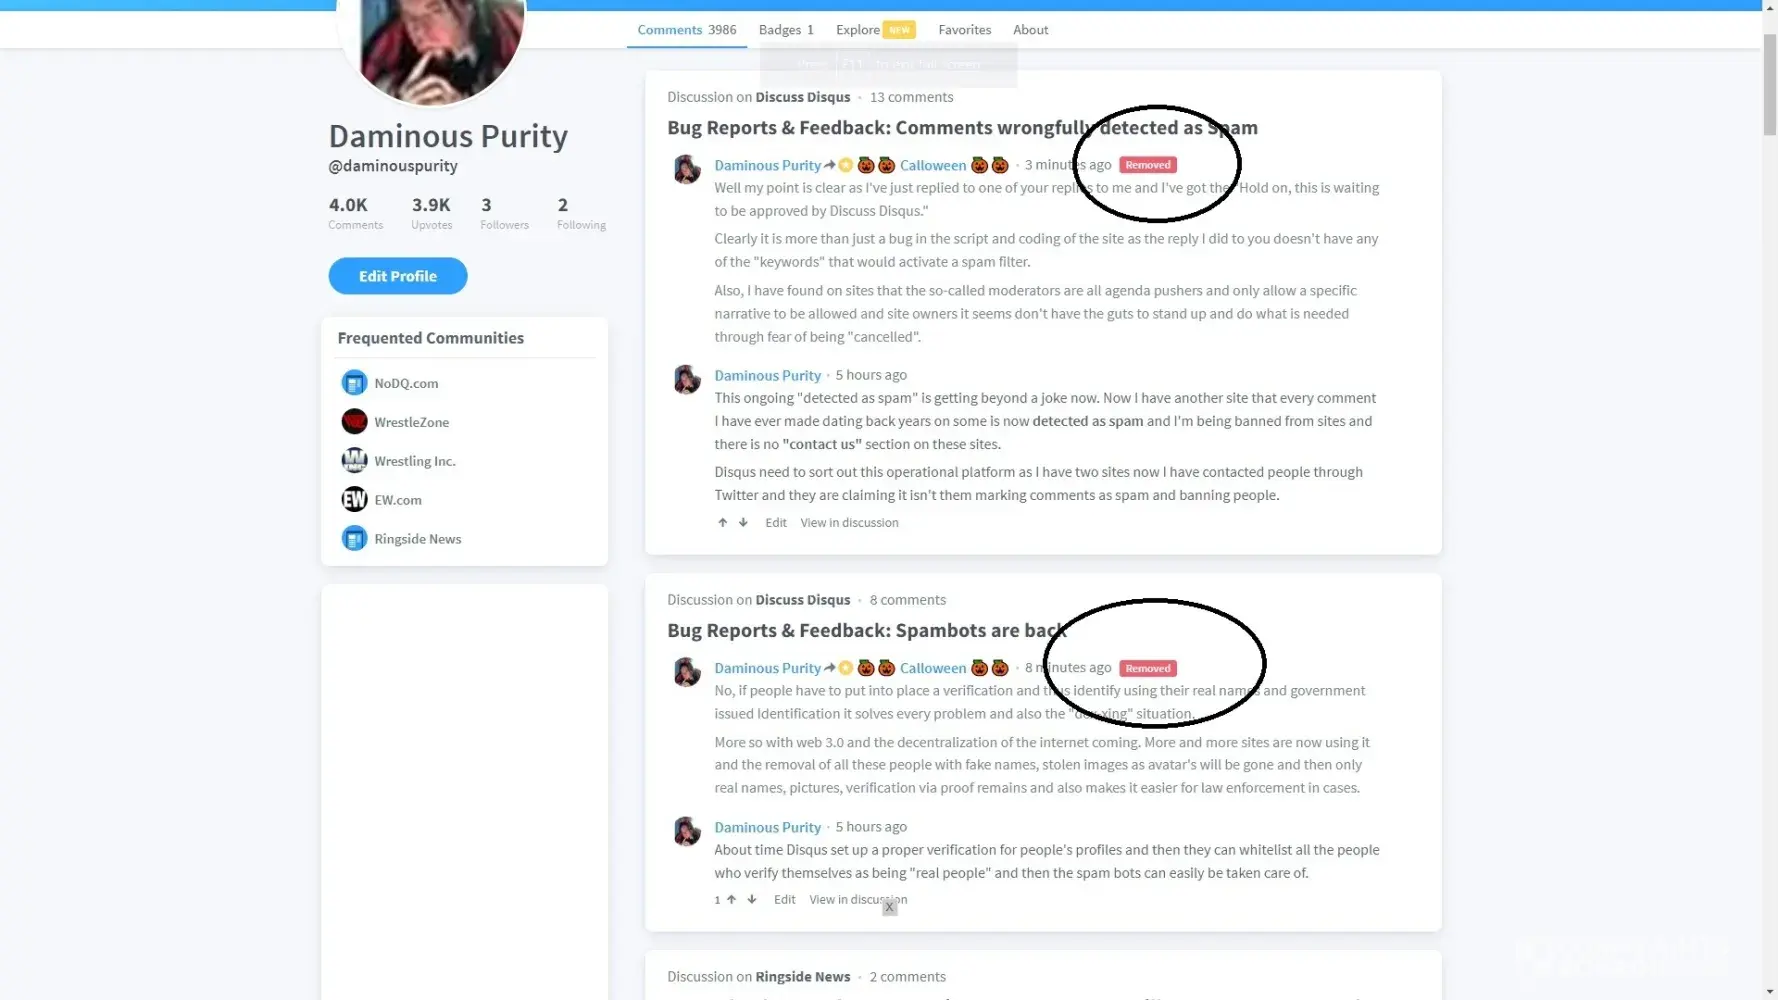The image size is (1778, 1000).
Task: Go to the About tab
Action: [1030, 30]
